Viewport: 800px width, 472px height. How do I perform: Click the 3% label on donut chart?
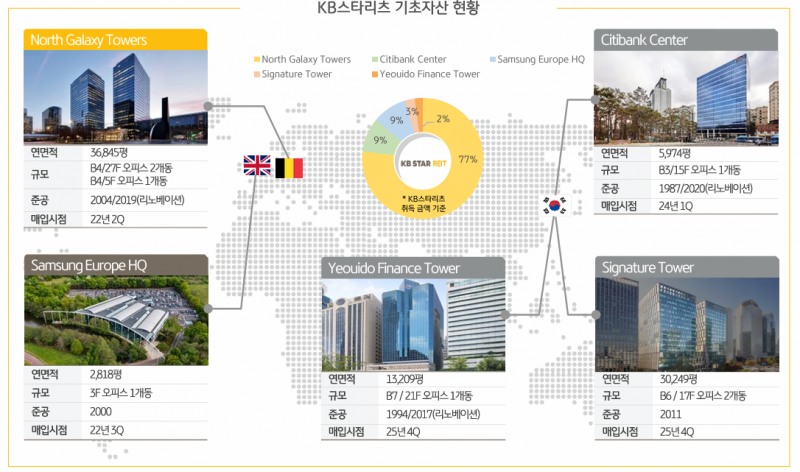point(412,111)
